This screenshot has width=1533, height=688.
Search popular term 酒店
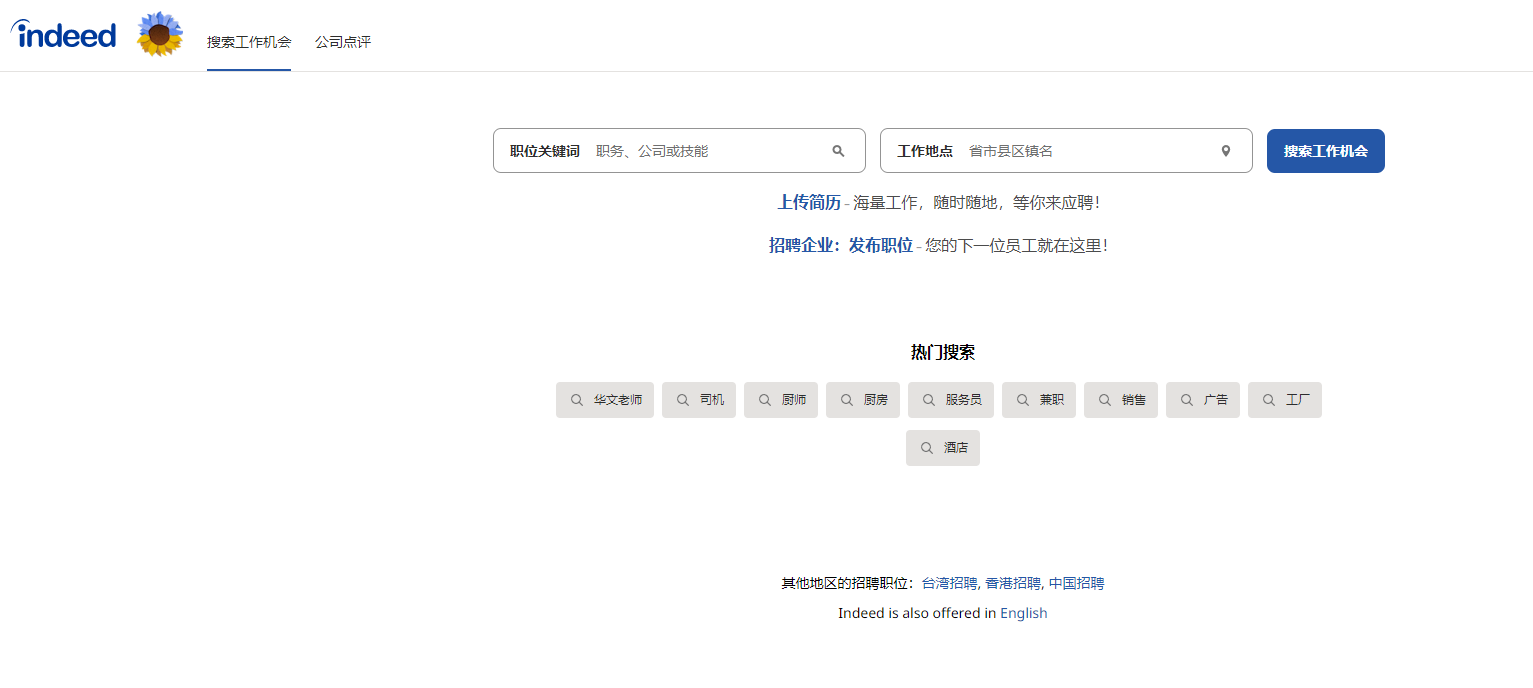(943, 448)
